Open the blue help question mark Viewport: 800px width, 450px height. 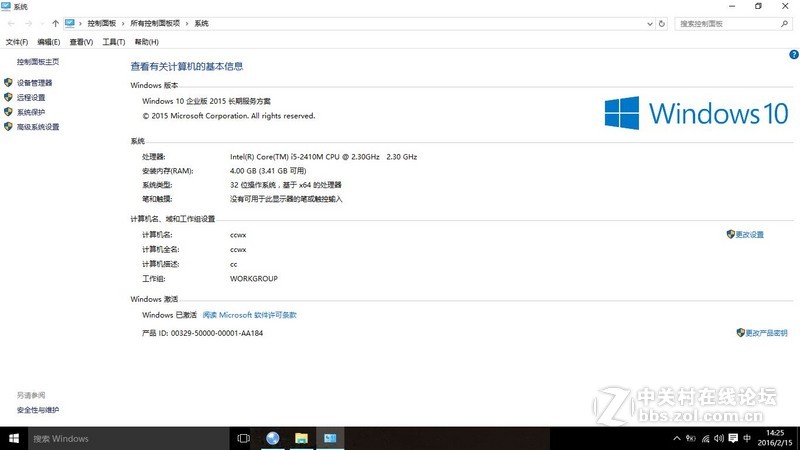[794, 55]
